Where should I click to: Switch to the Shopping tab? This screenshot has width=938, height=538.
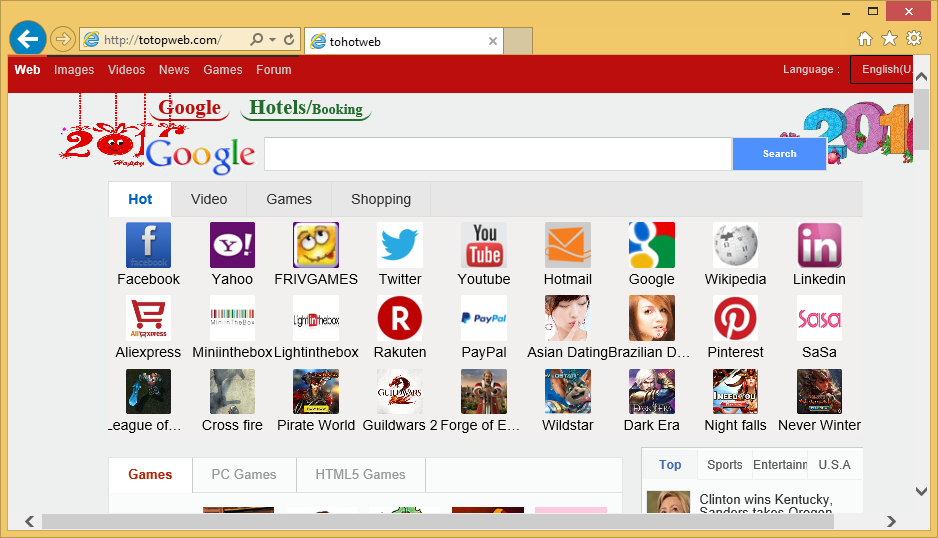pos(381,199)
